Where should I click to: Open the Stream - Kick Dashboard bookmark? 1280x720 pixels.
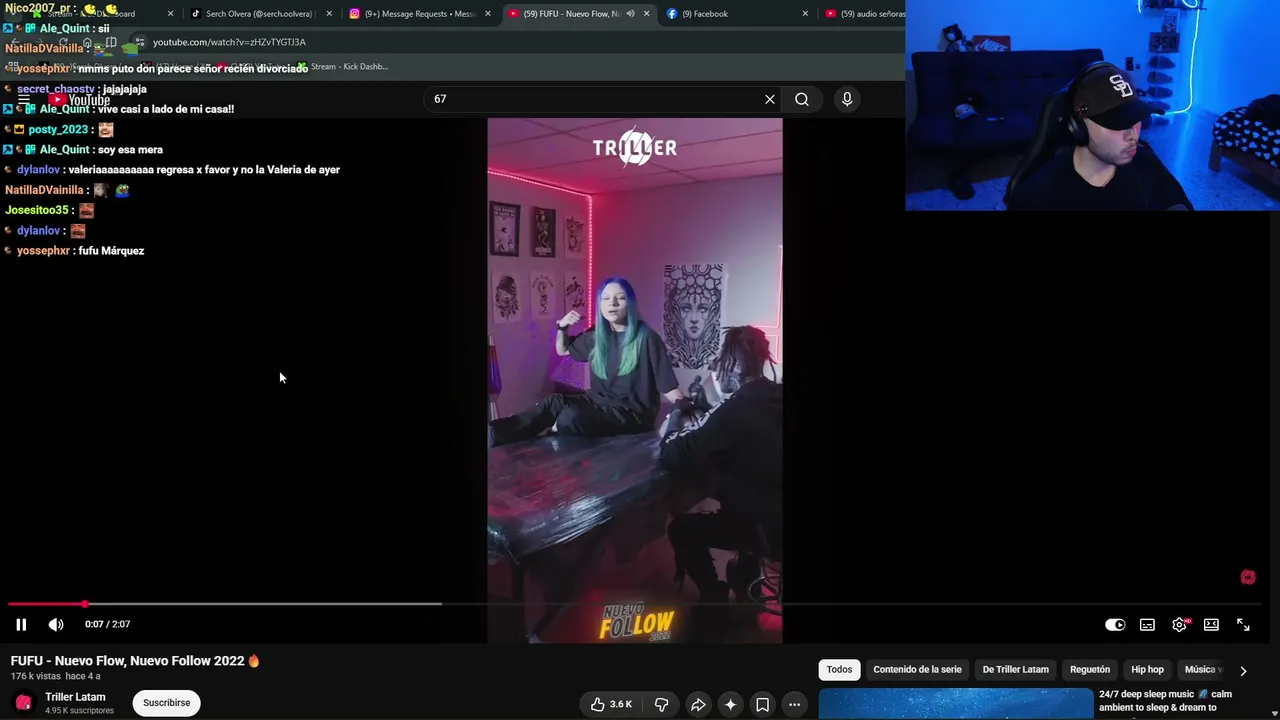342,67
